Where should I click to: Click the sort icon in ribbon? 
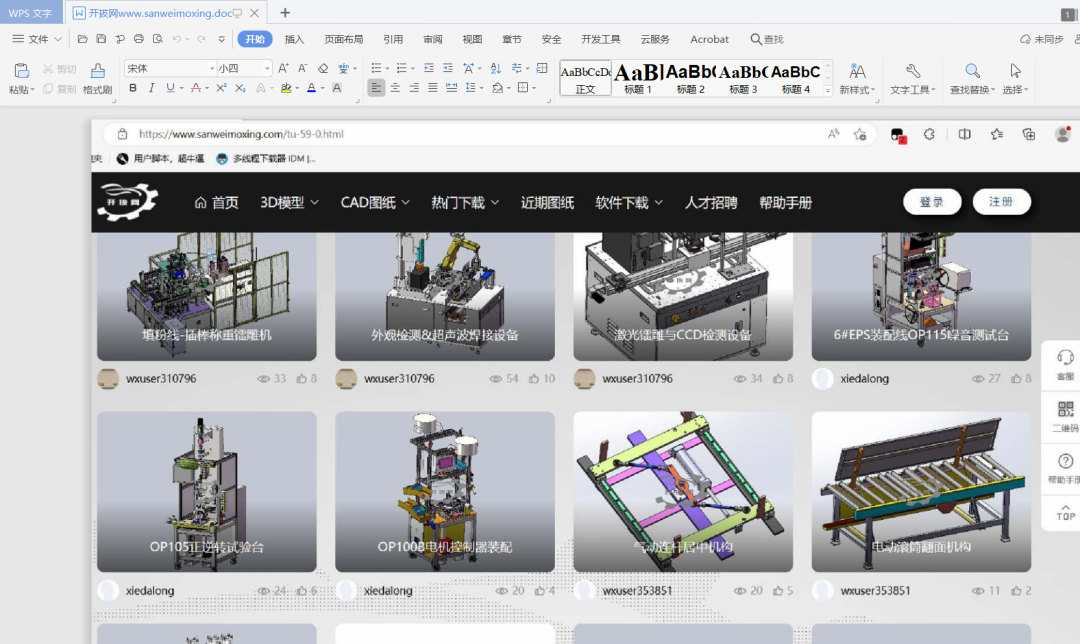[x=496, y=68]
